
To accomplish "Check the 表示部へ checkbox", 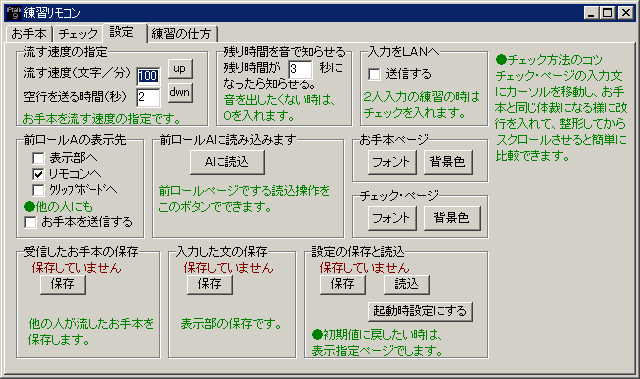I will 38,158.
